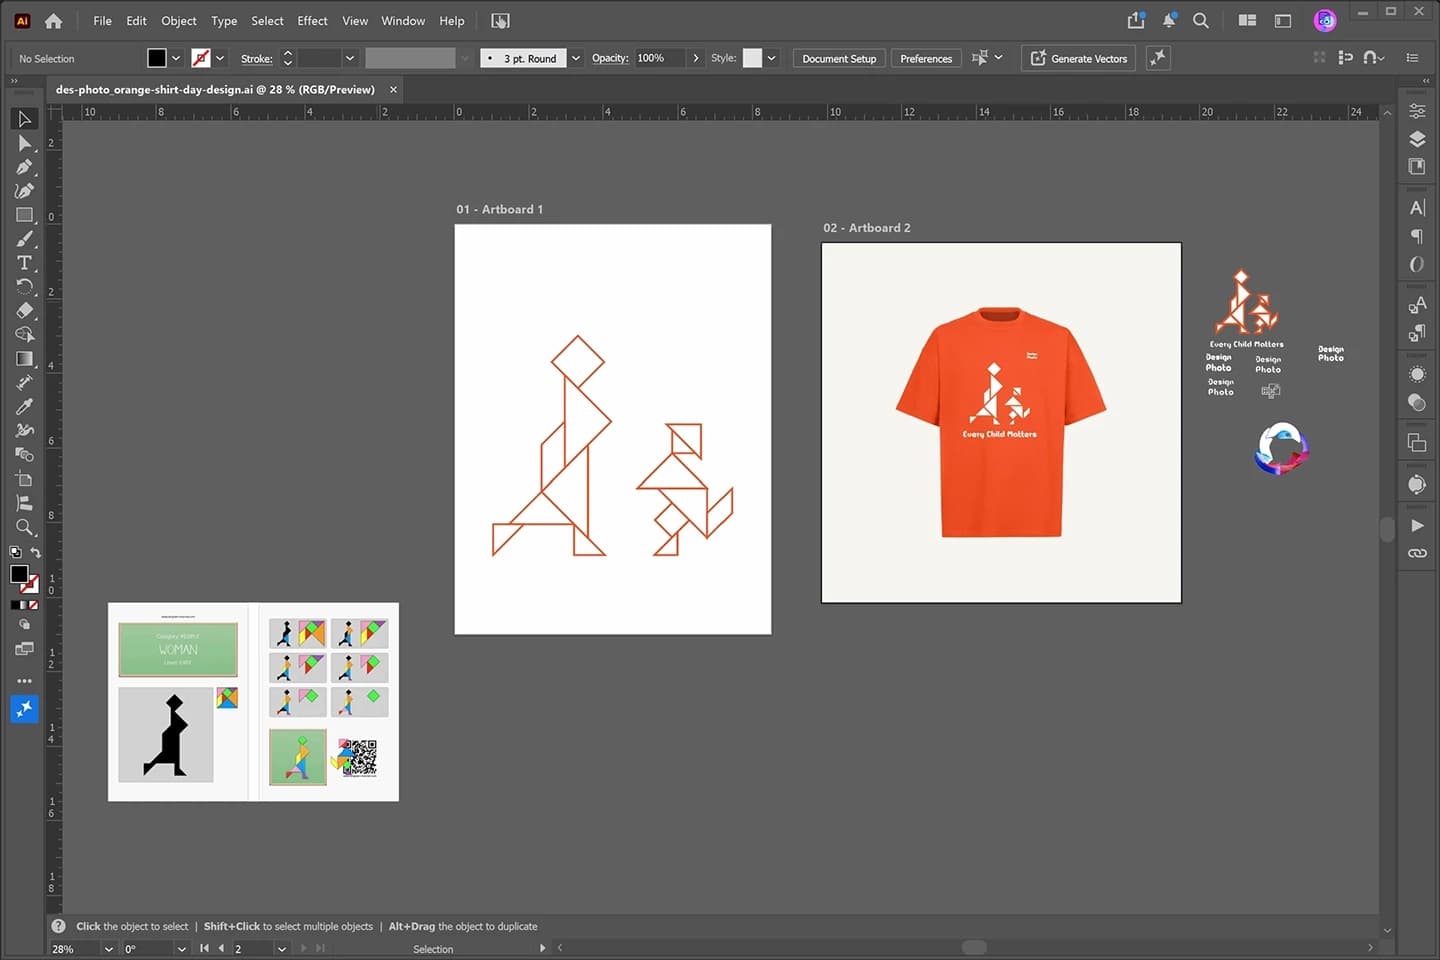Open the Links panel icon

1417,553
